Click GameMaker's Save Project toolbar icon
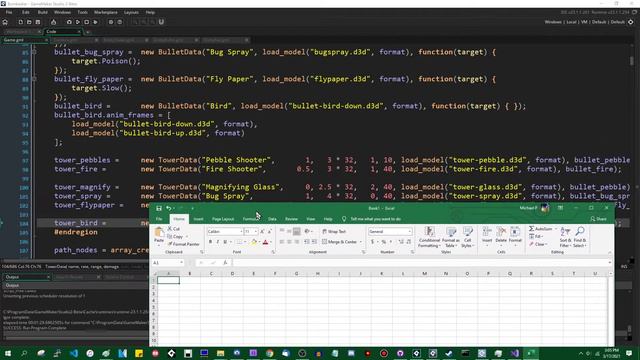The height and width of the screenshot is (360, 640). pyautogui.click(x=38, y=22)
